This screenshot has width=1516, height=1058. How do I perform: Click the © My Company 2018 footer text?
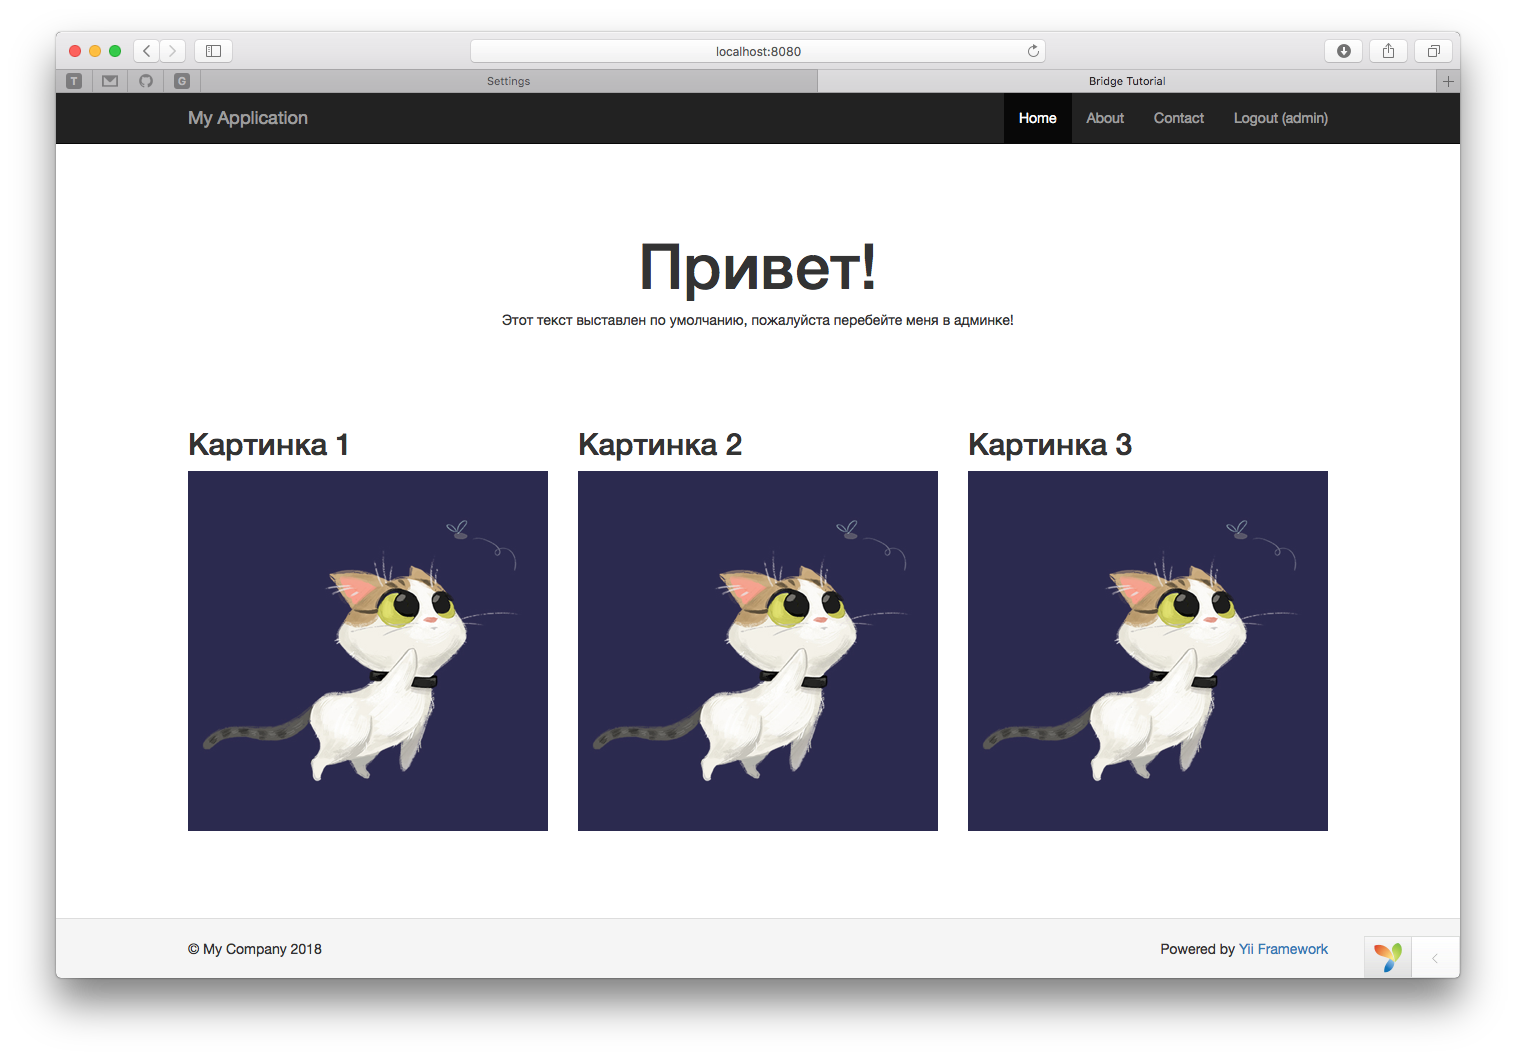[255, 949]
